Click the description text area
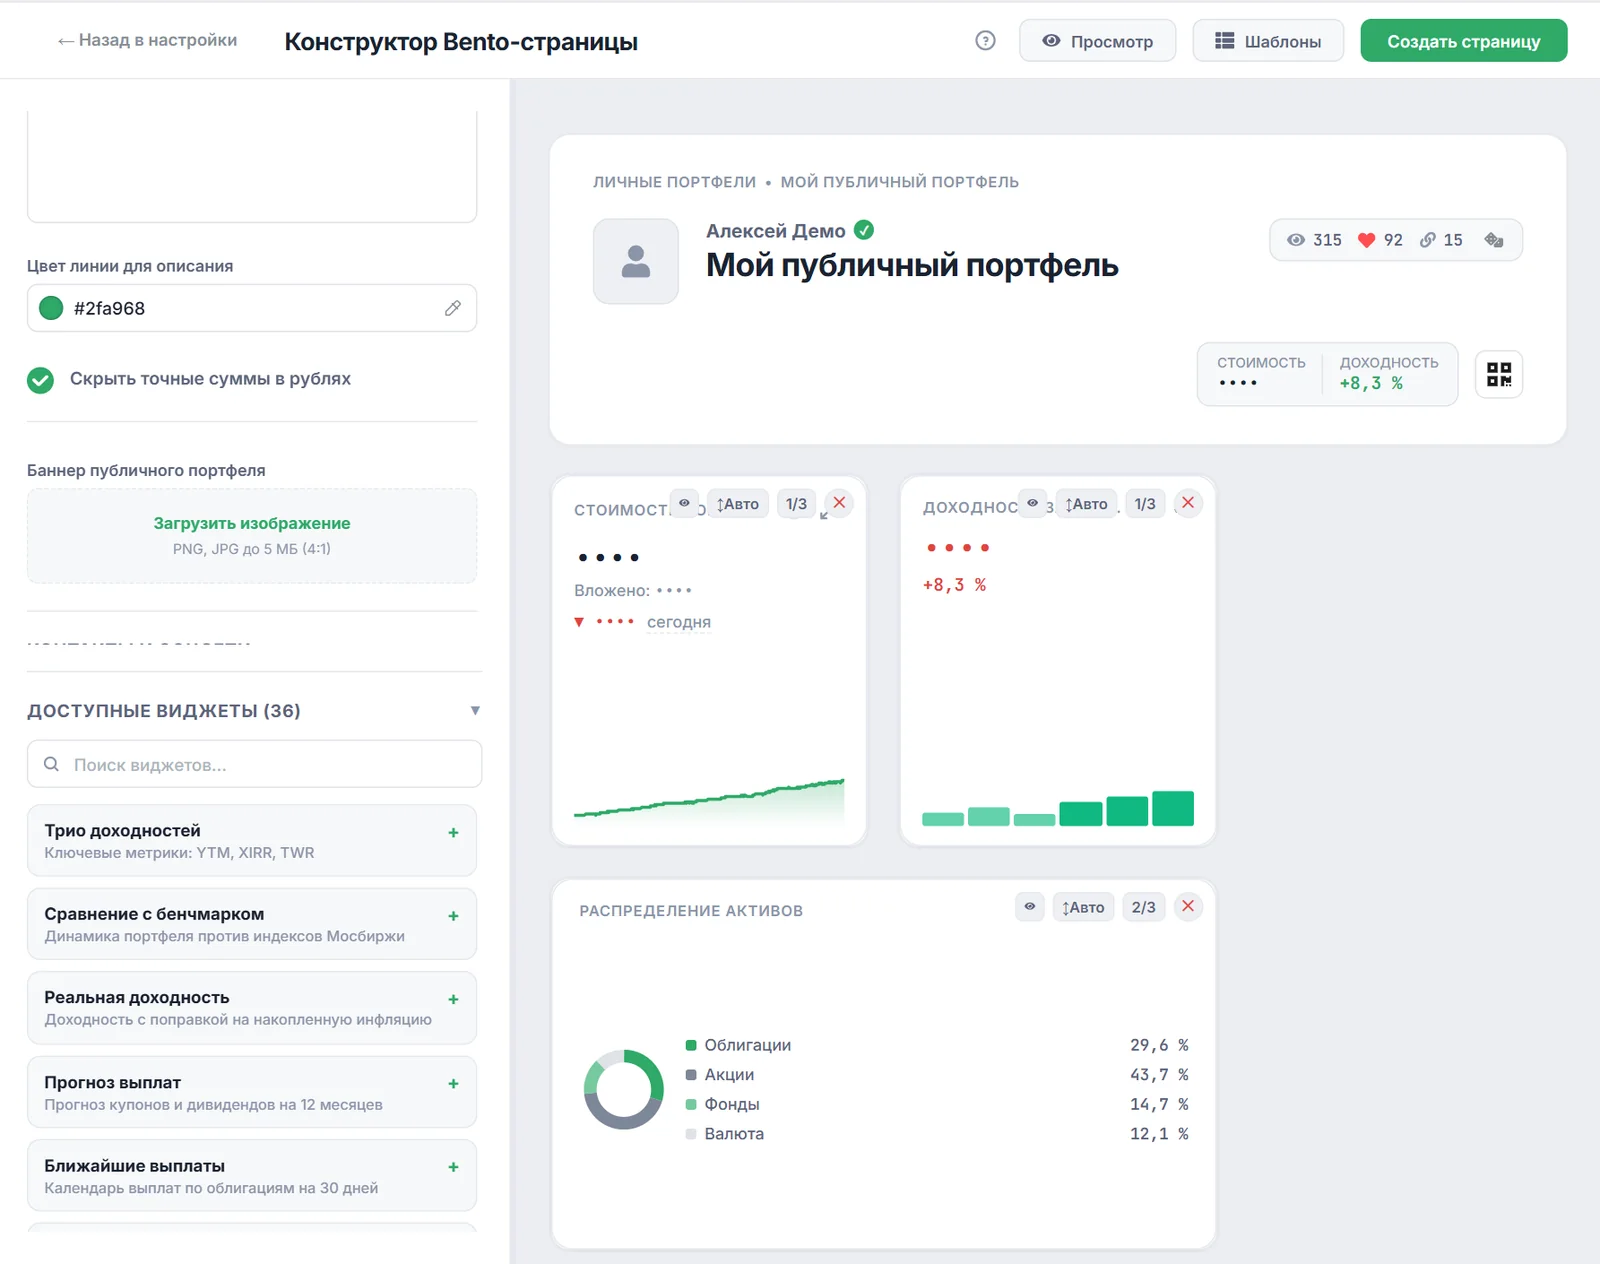 [252, 165]
